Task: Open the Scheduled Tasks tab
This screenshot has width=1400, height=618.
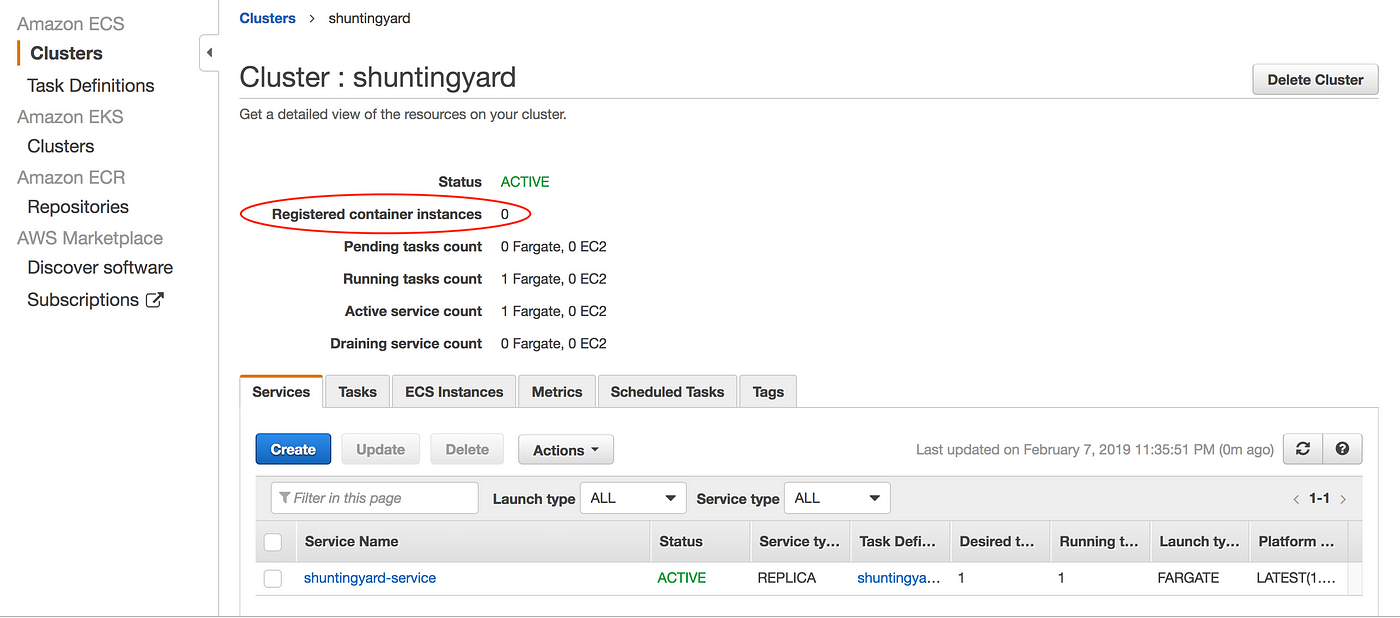Action: [667, 392]
